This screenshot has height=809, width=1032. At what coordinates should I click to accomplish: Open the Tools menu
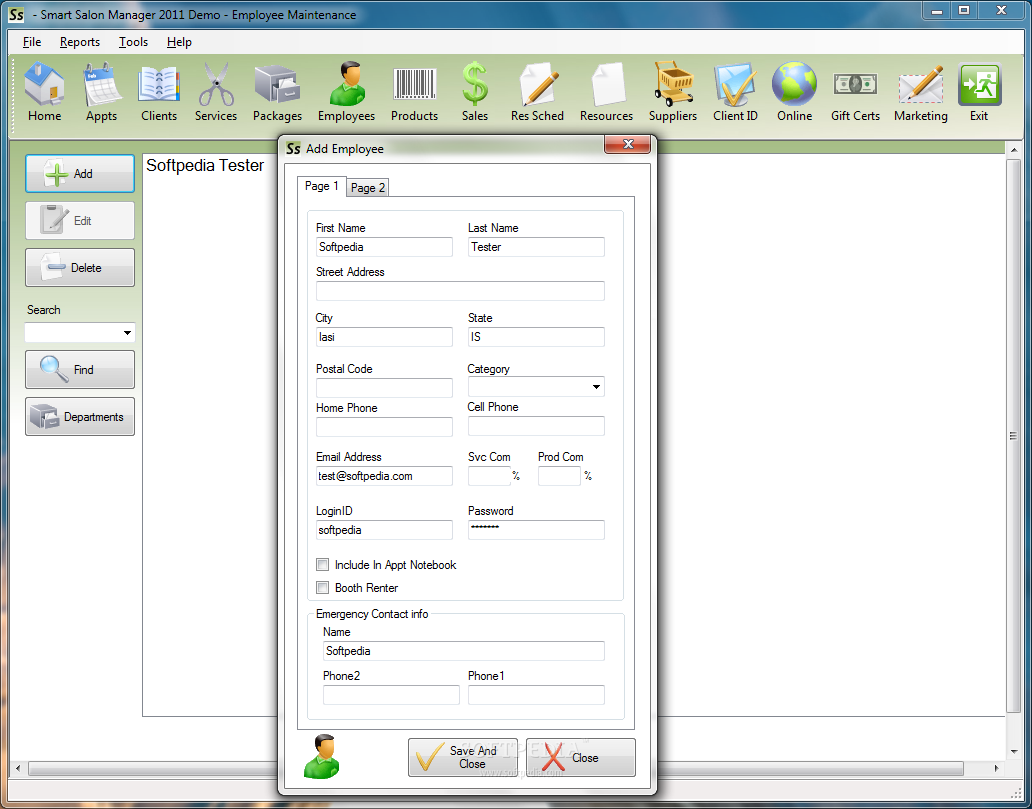pos(133,42)
